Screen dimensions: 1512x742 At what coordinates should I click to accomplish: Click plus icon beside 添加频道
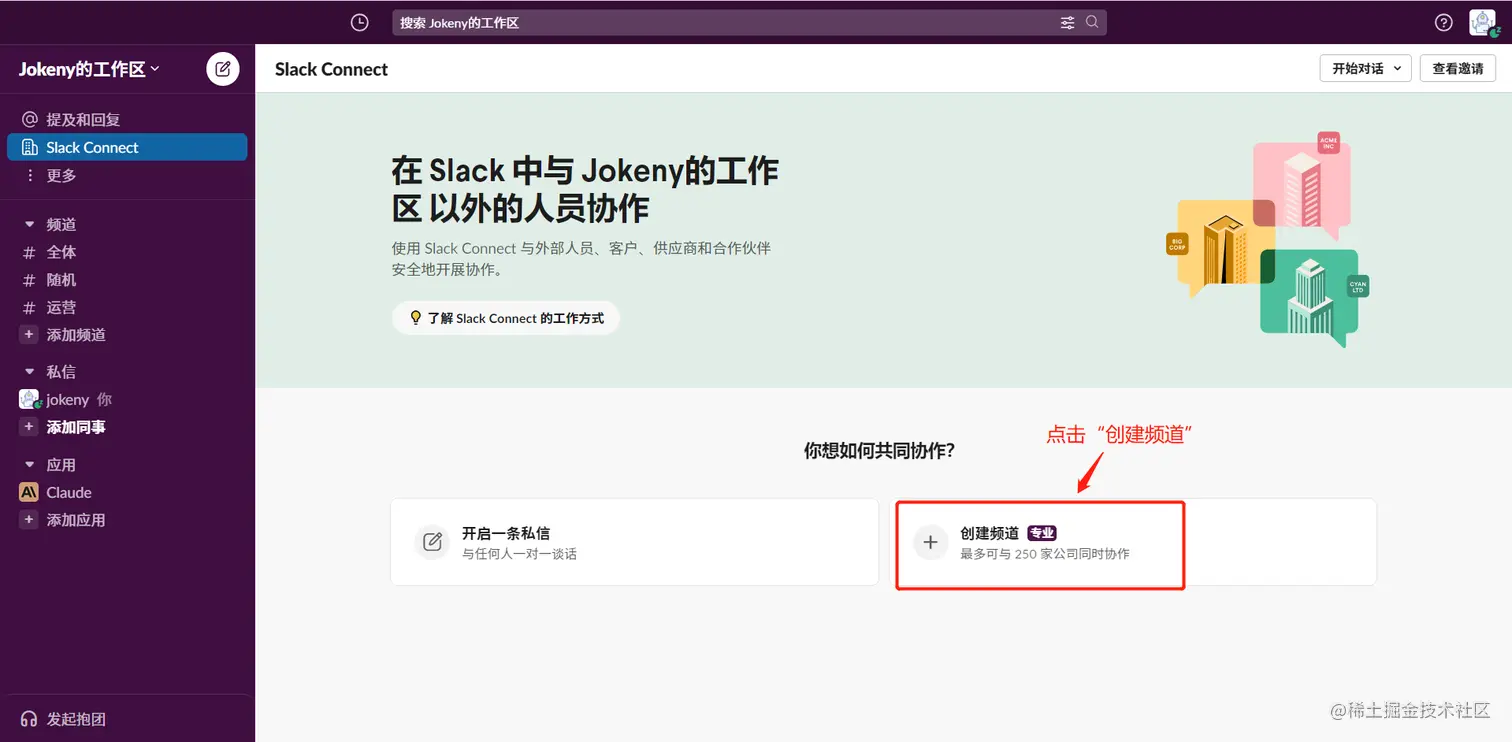coord(29,334)
